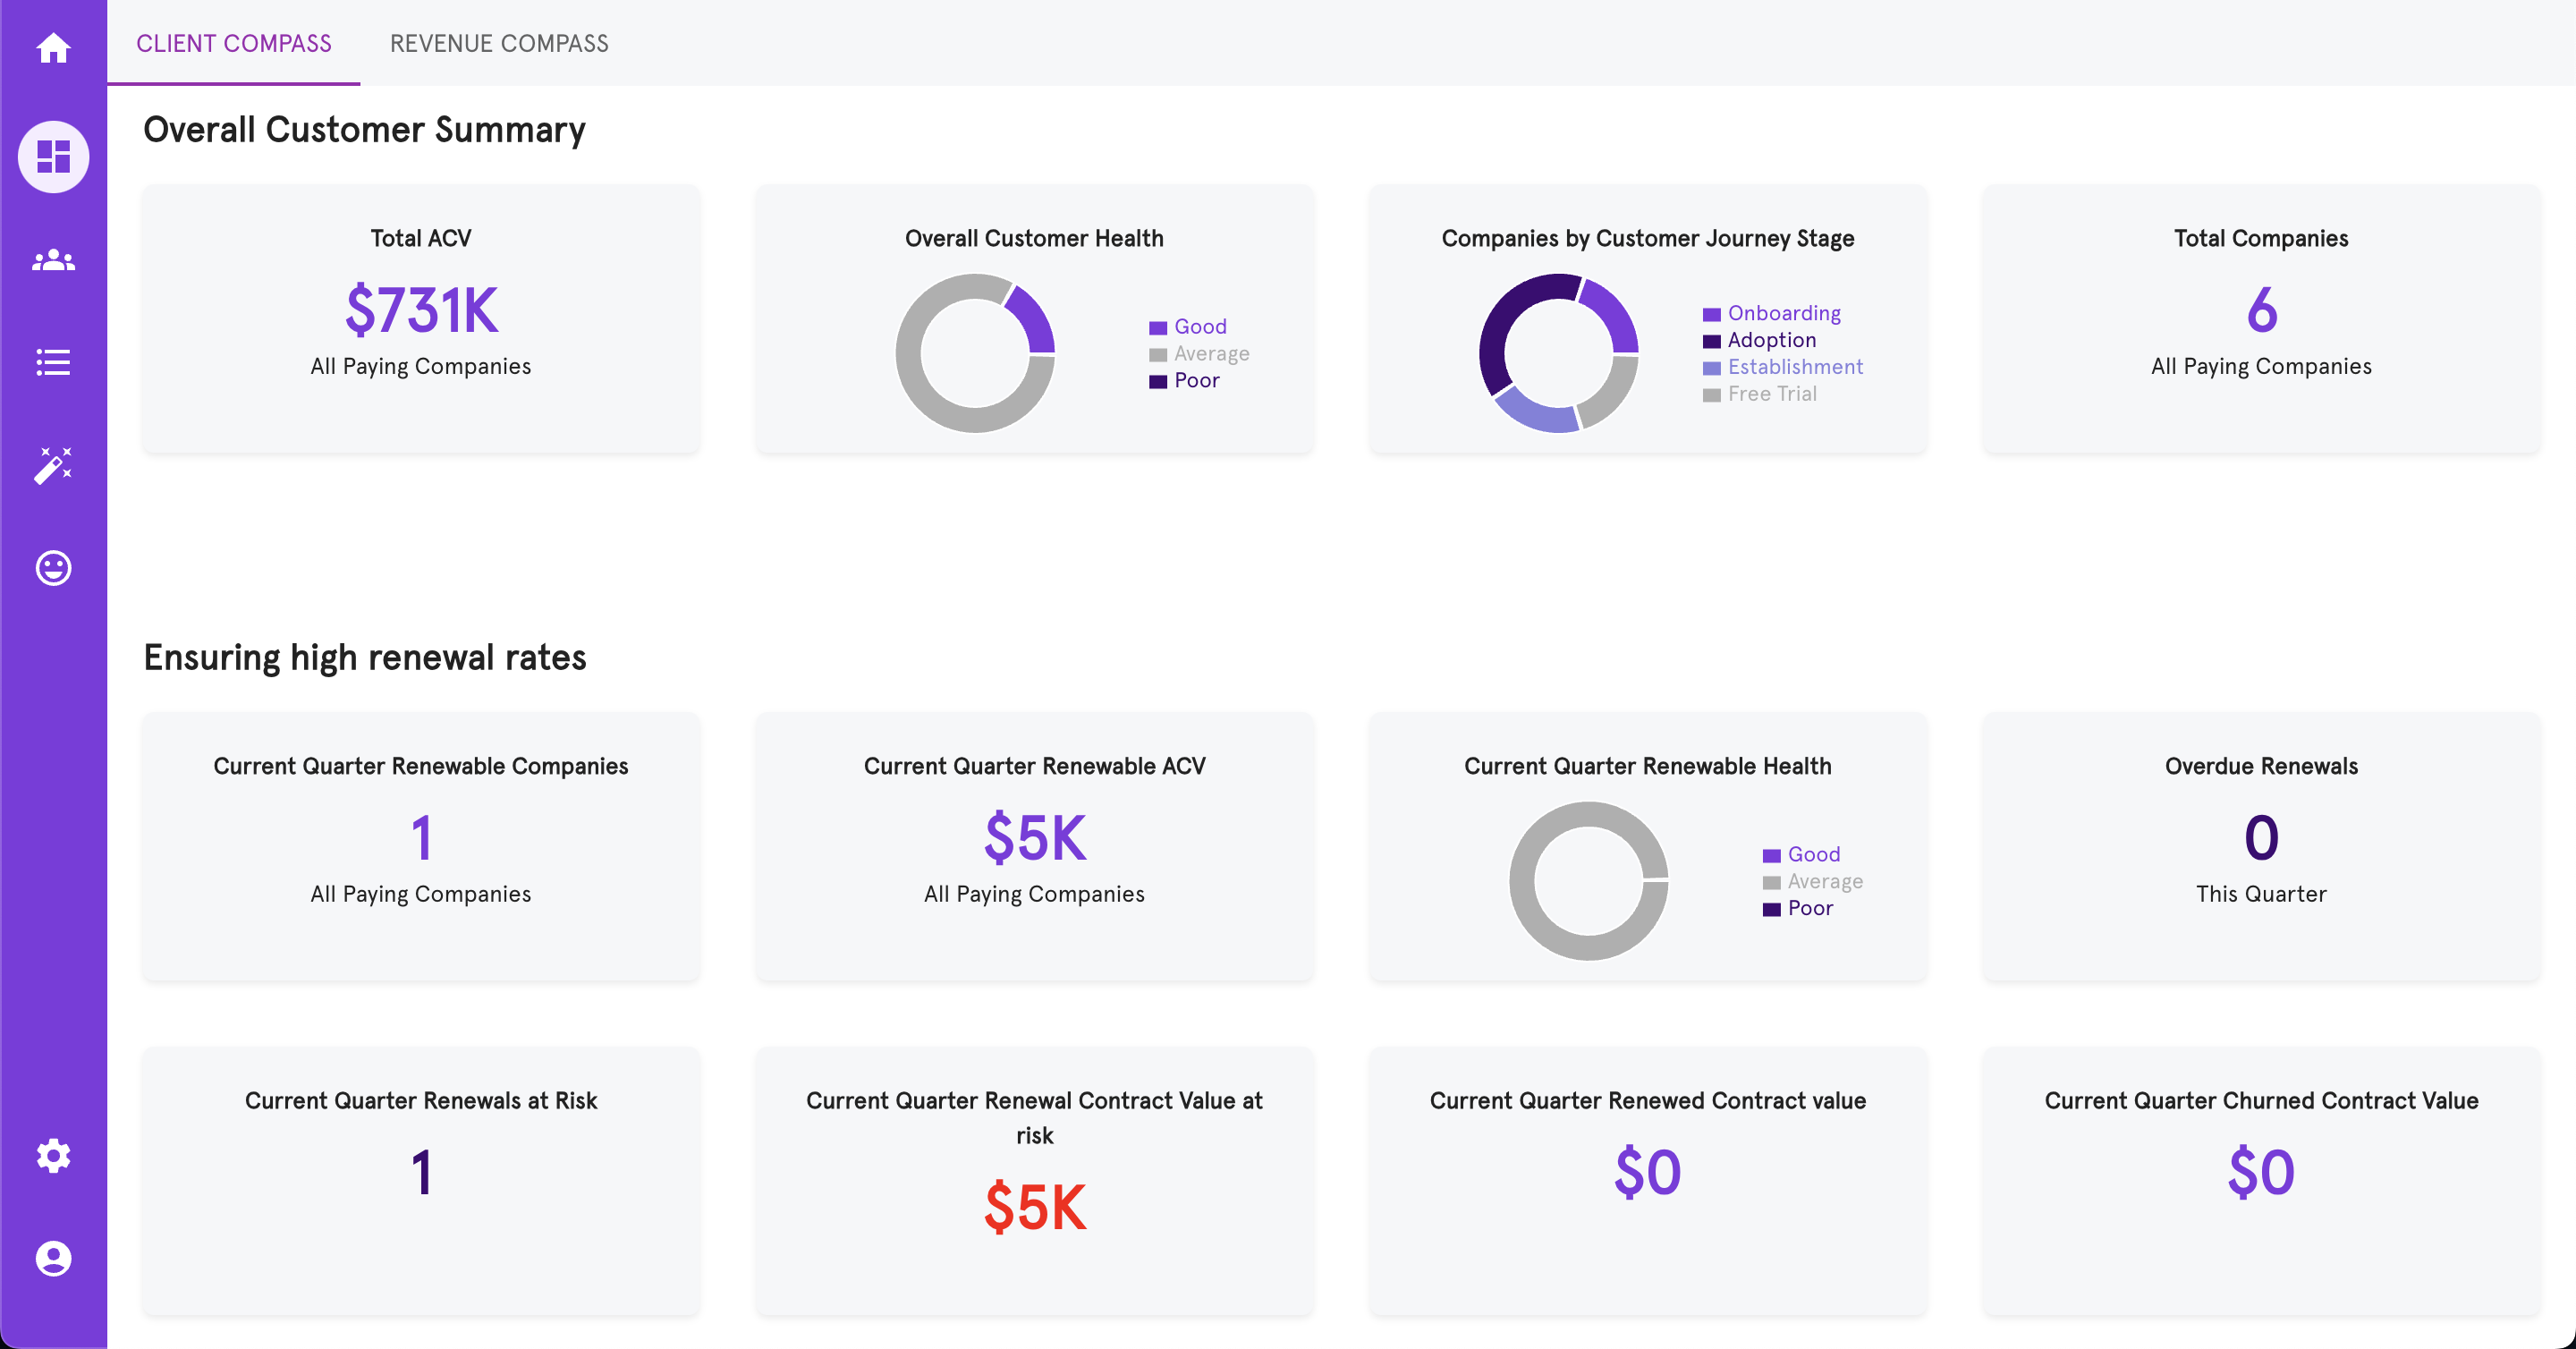Open the Home icon in sidebar
The width and height of the screenshot is (2576, 1349).
(x=53, y=47)
